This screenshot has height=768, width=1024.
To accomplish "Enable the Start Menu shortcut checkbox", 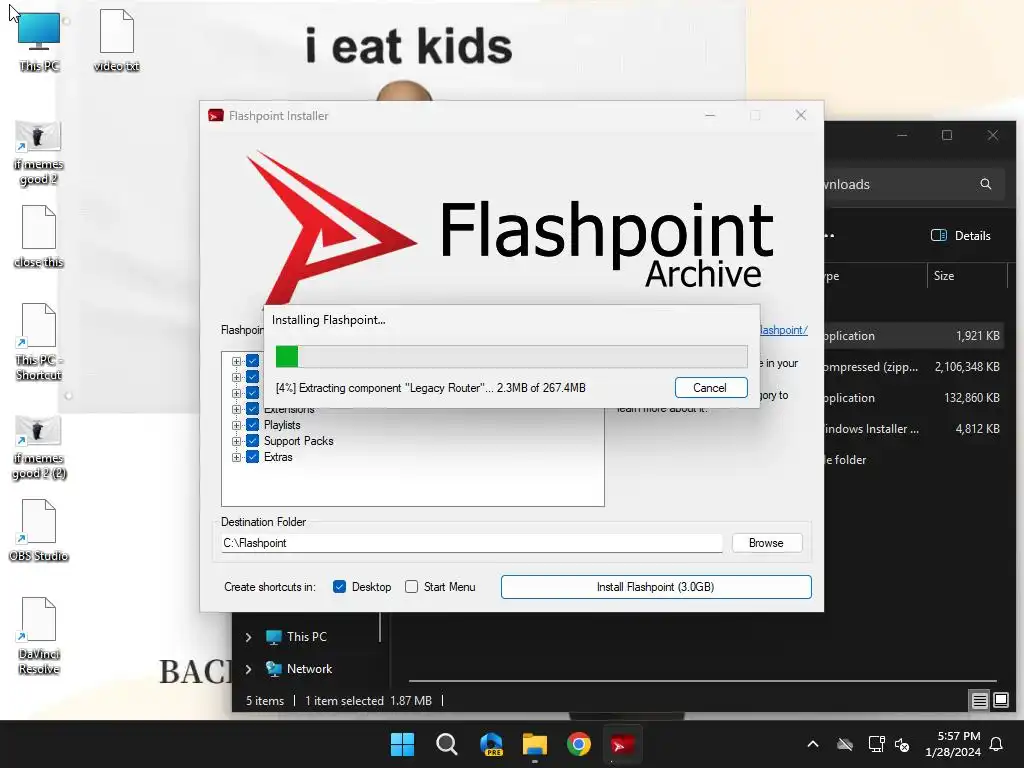I will (x=411, y=586).
